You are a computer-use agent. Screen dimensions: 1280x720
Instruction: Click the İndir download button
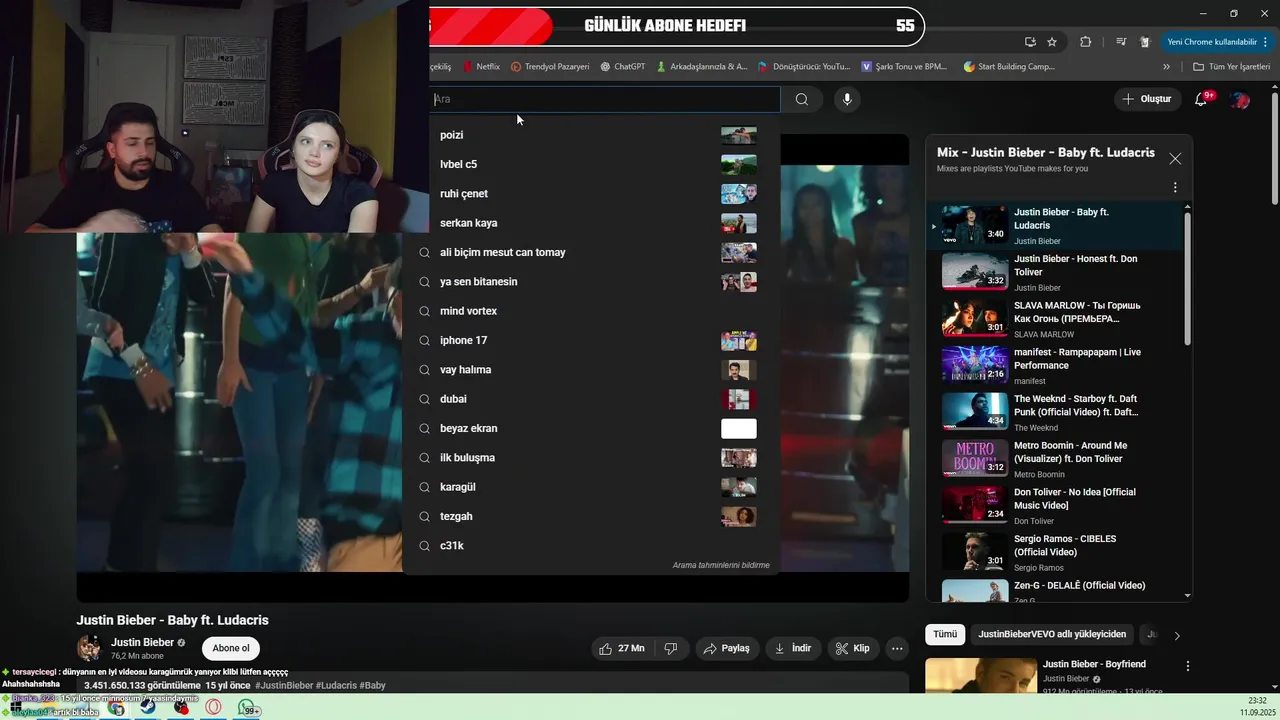click(x=793, y=648)
